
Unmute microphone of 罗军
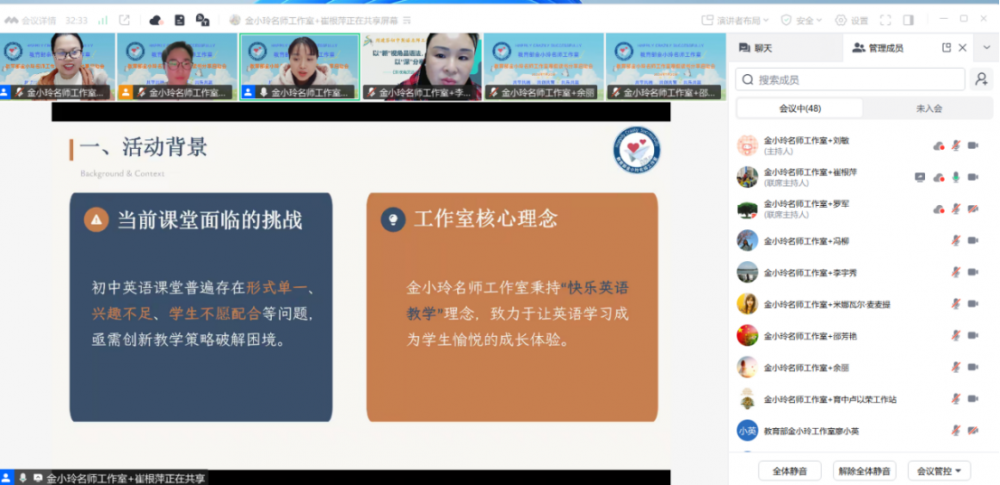955,209
